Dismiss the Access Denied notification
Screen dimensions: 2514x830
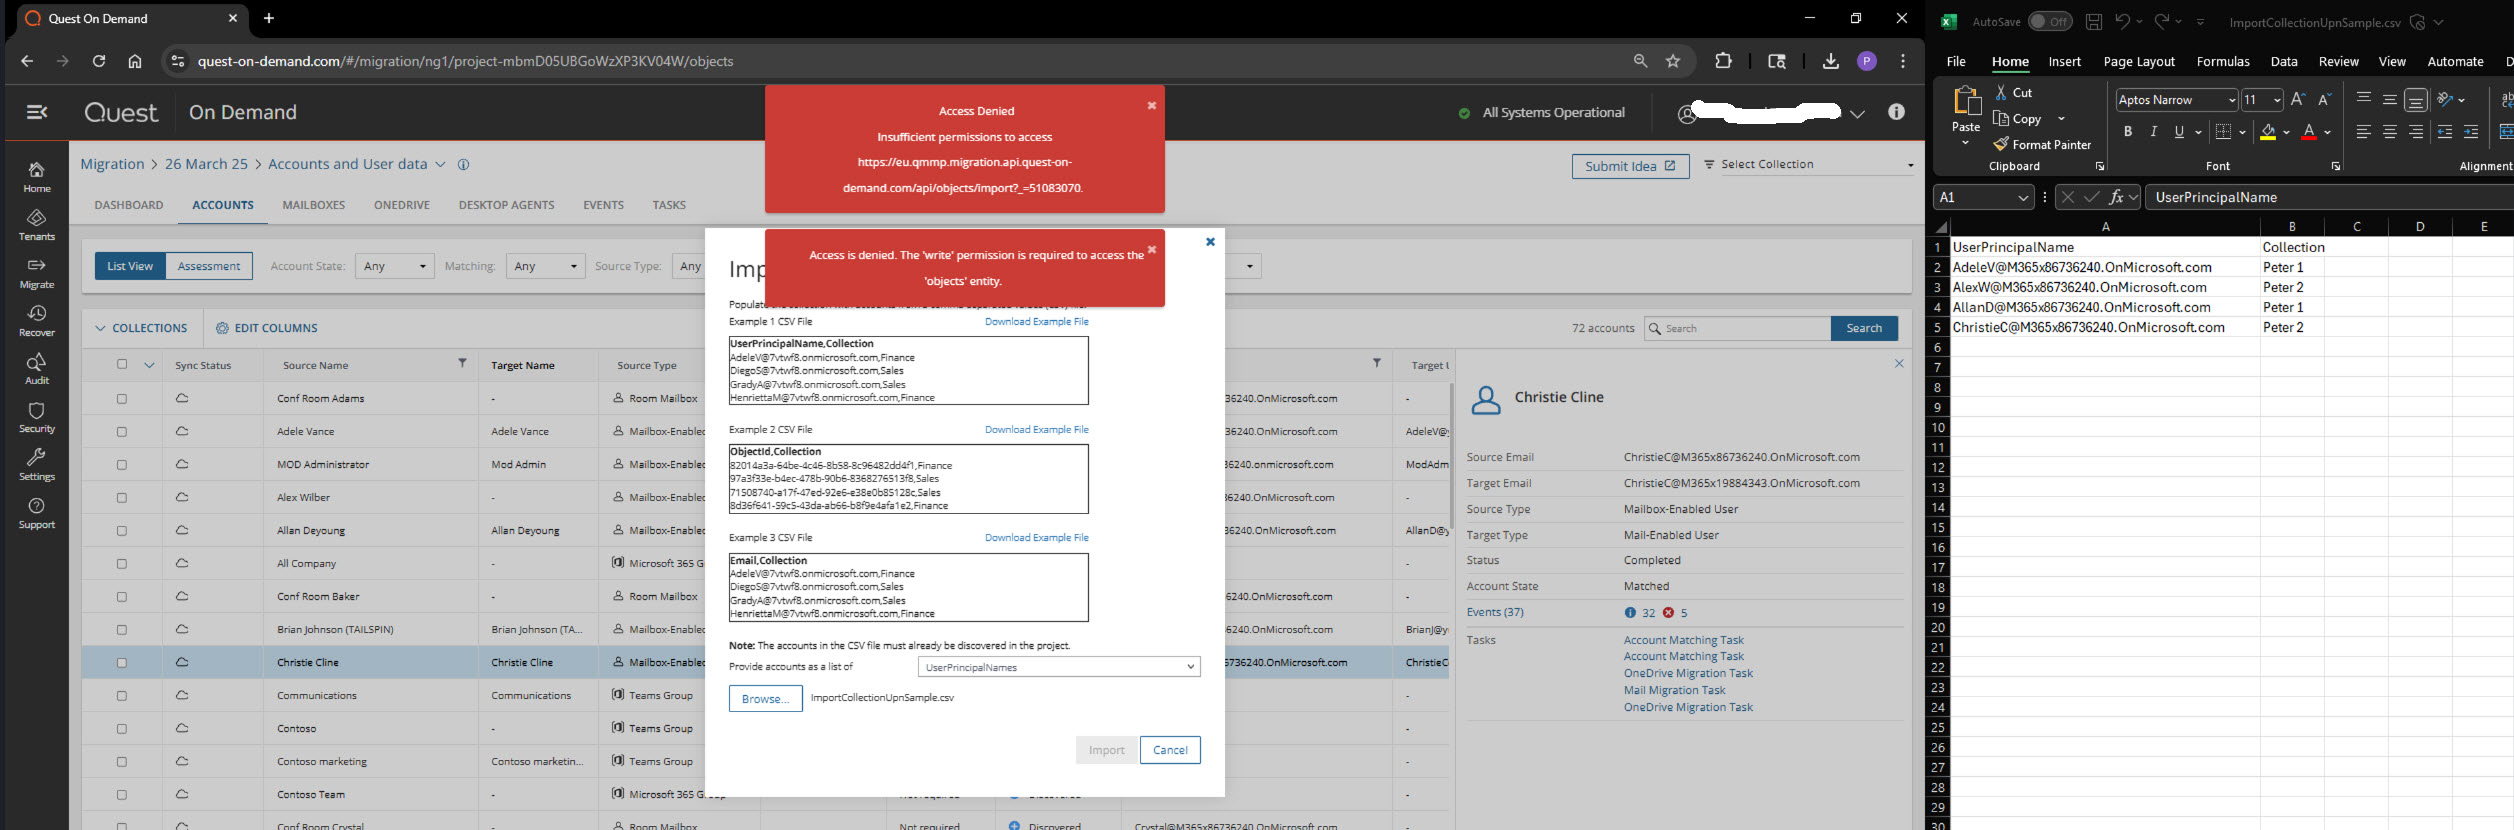click(1151, 105)
